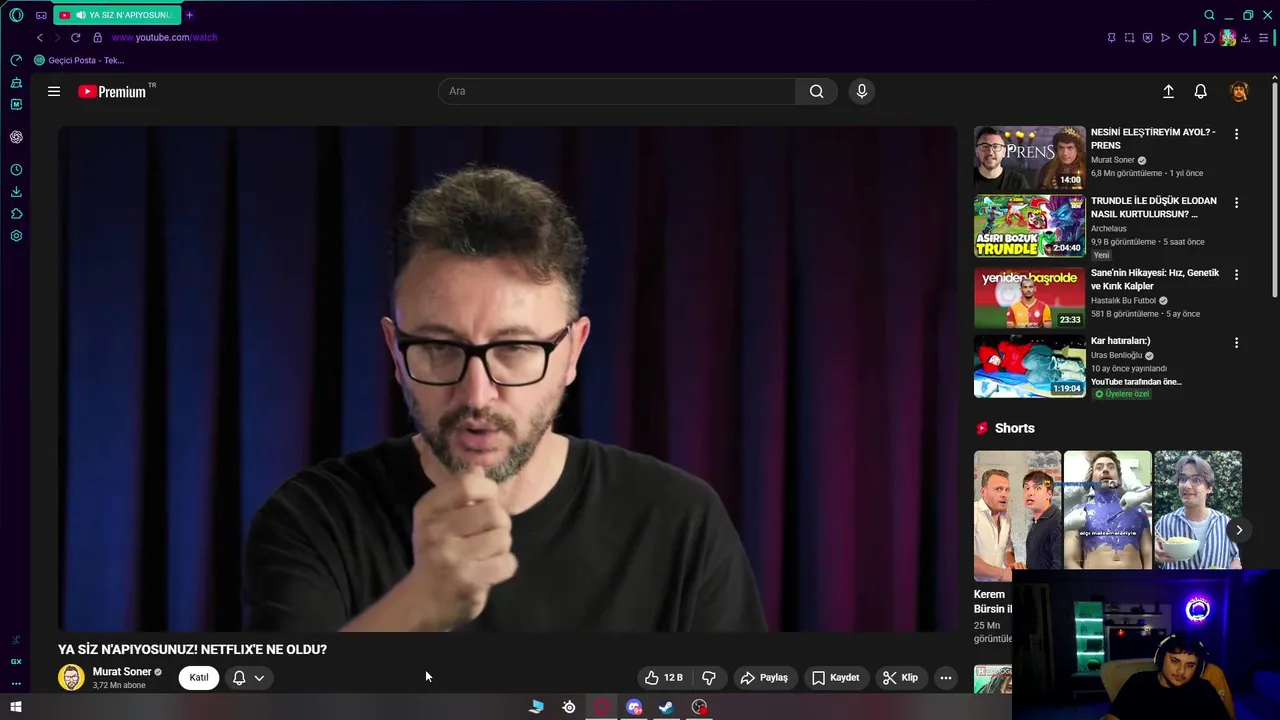1280x720 pixels.
Task: Open GX Control speedometer sidebar icon
Action: point(16,60)
